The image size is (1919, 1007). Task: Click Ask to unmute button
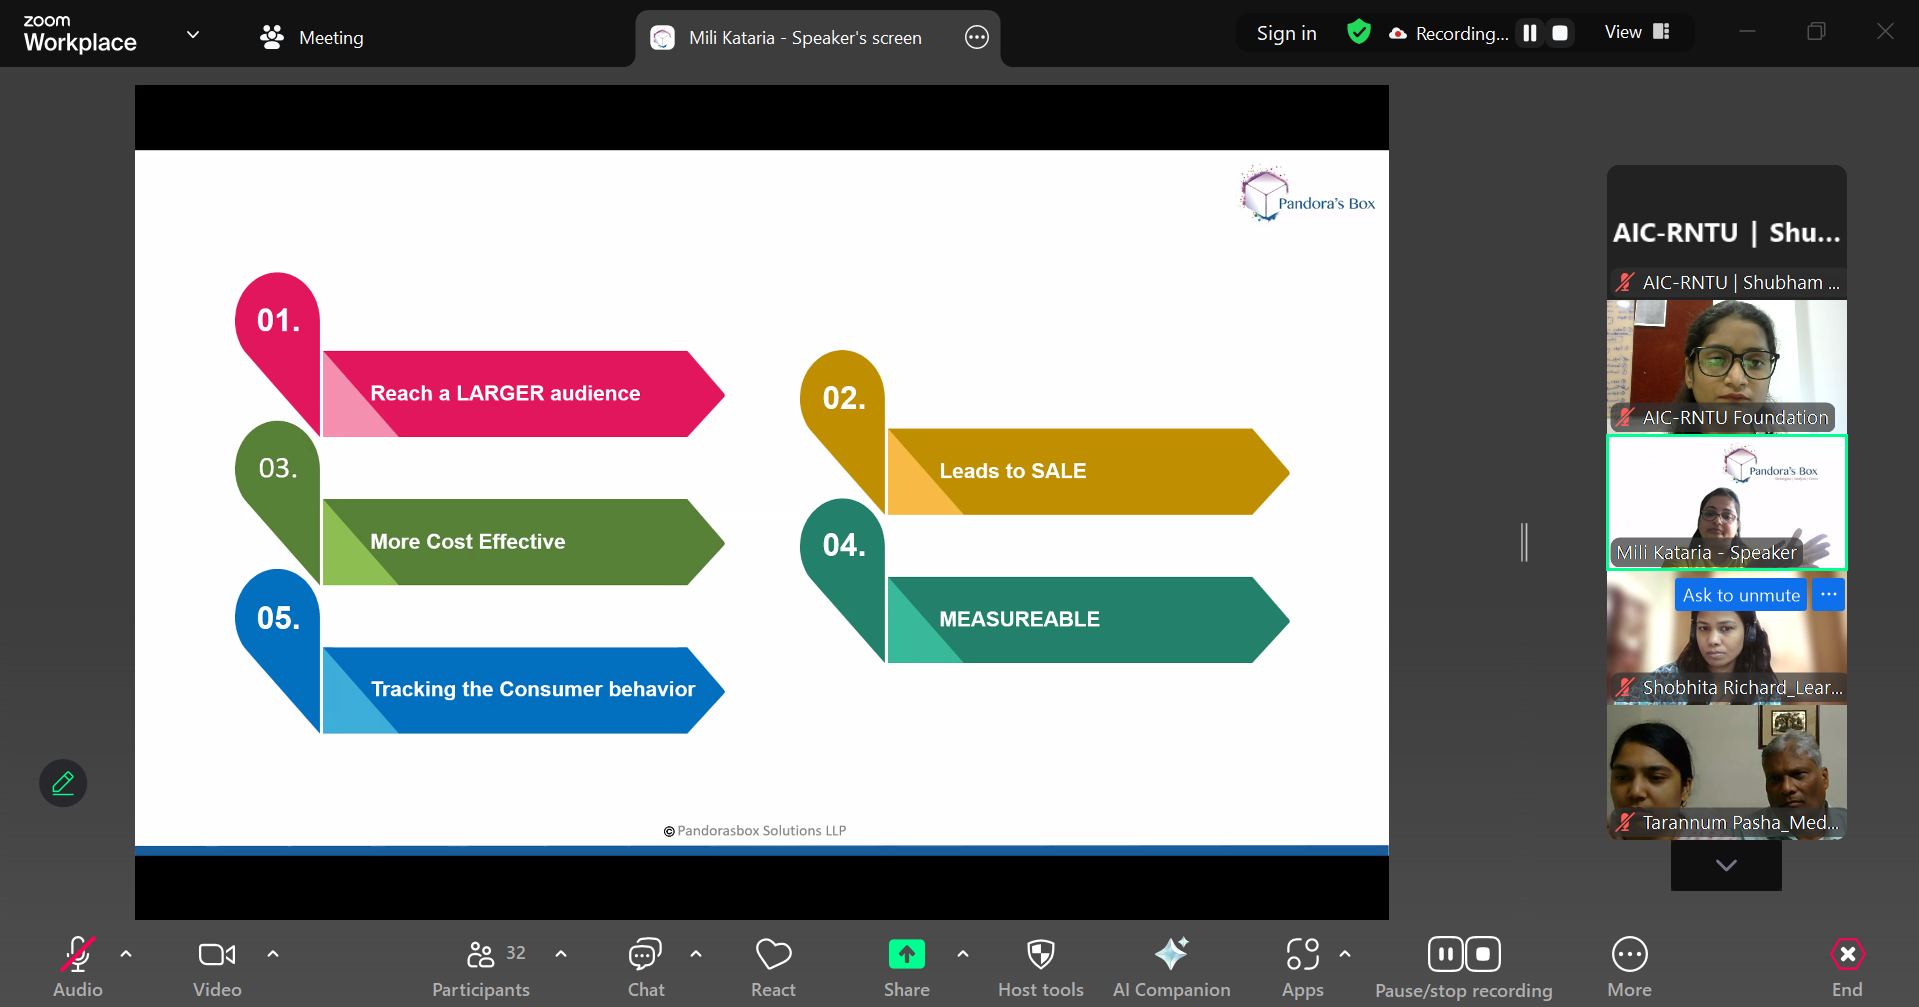point(1740,595)
